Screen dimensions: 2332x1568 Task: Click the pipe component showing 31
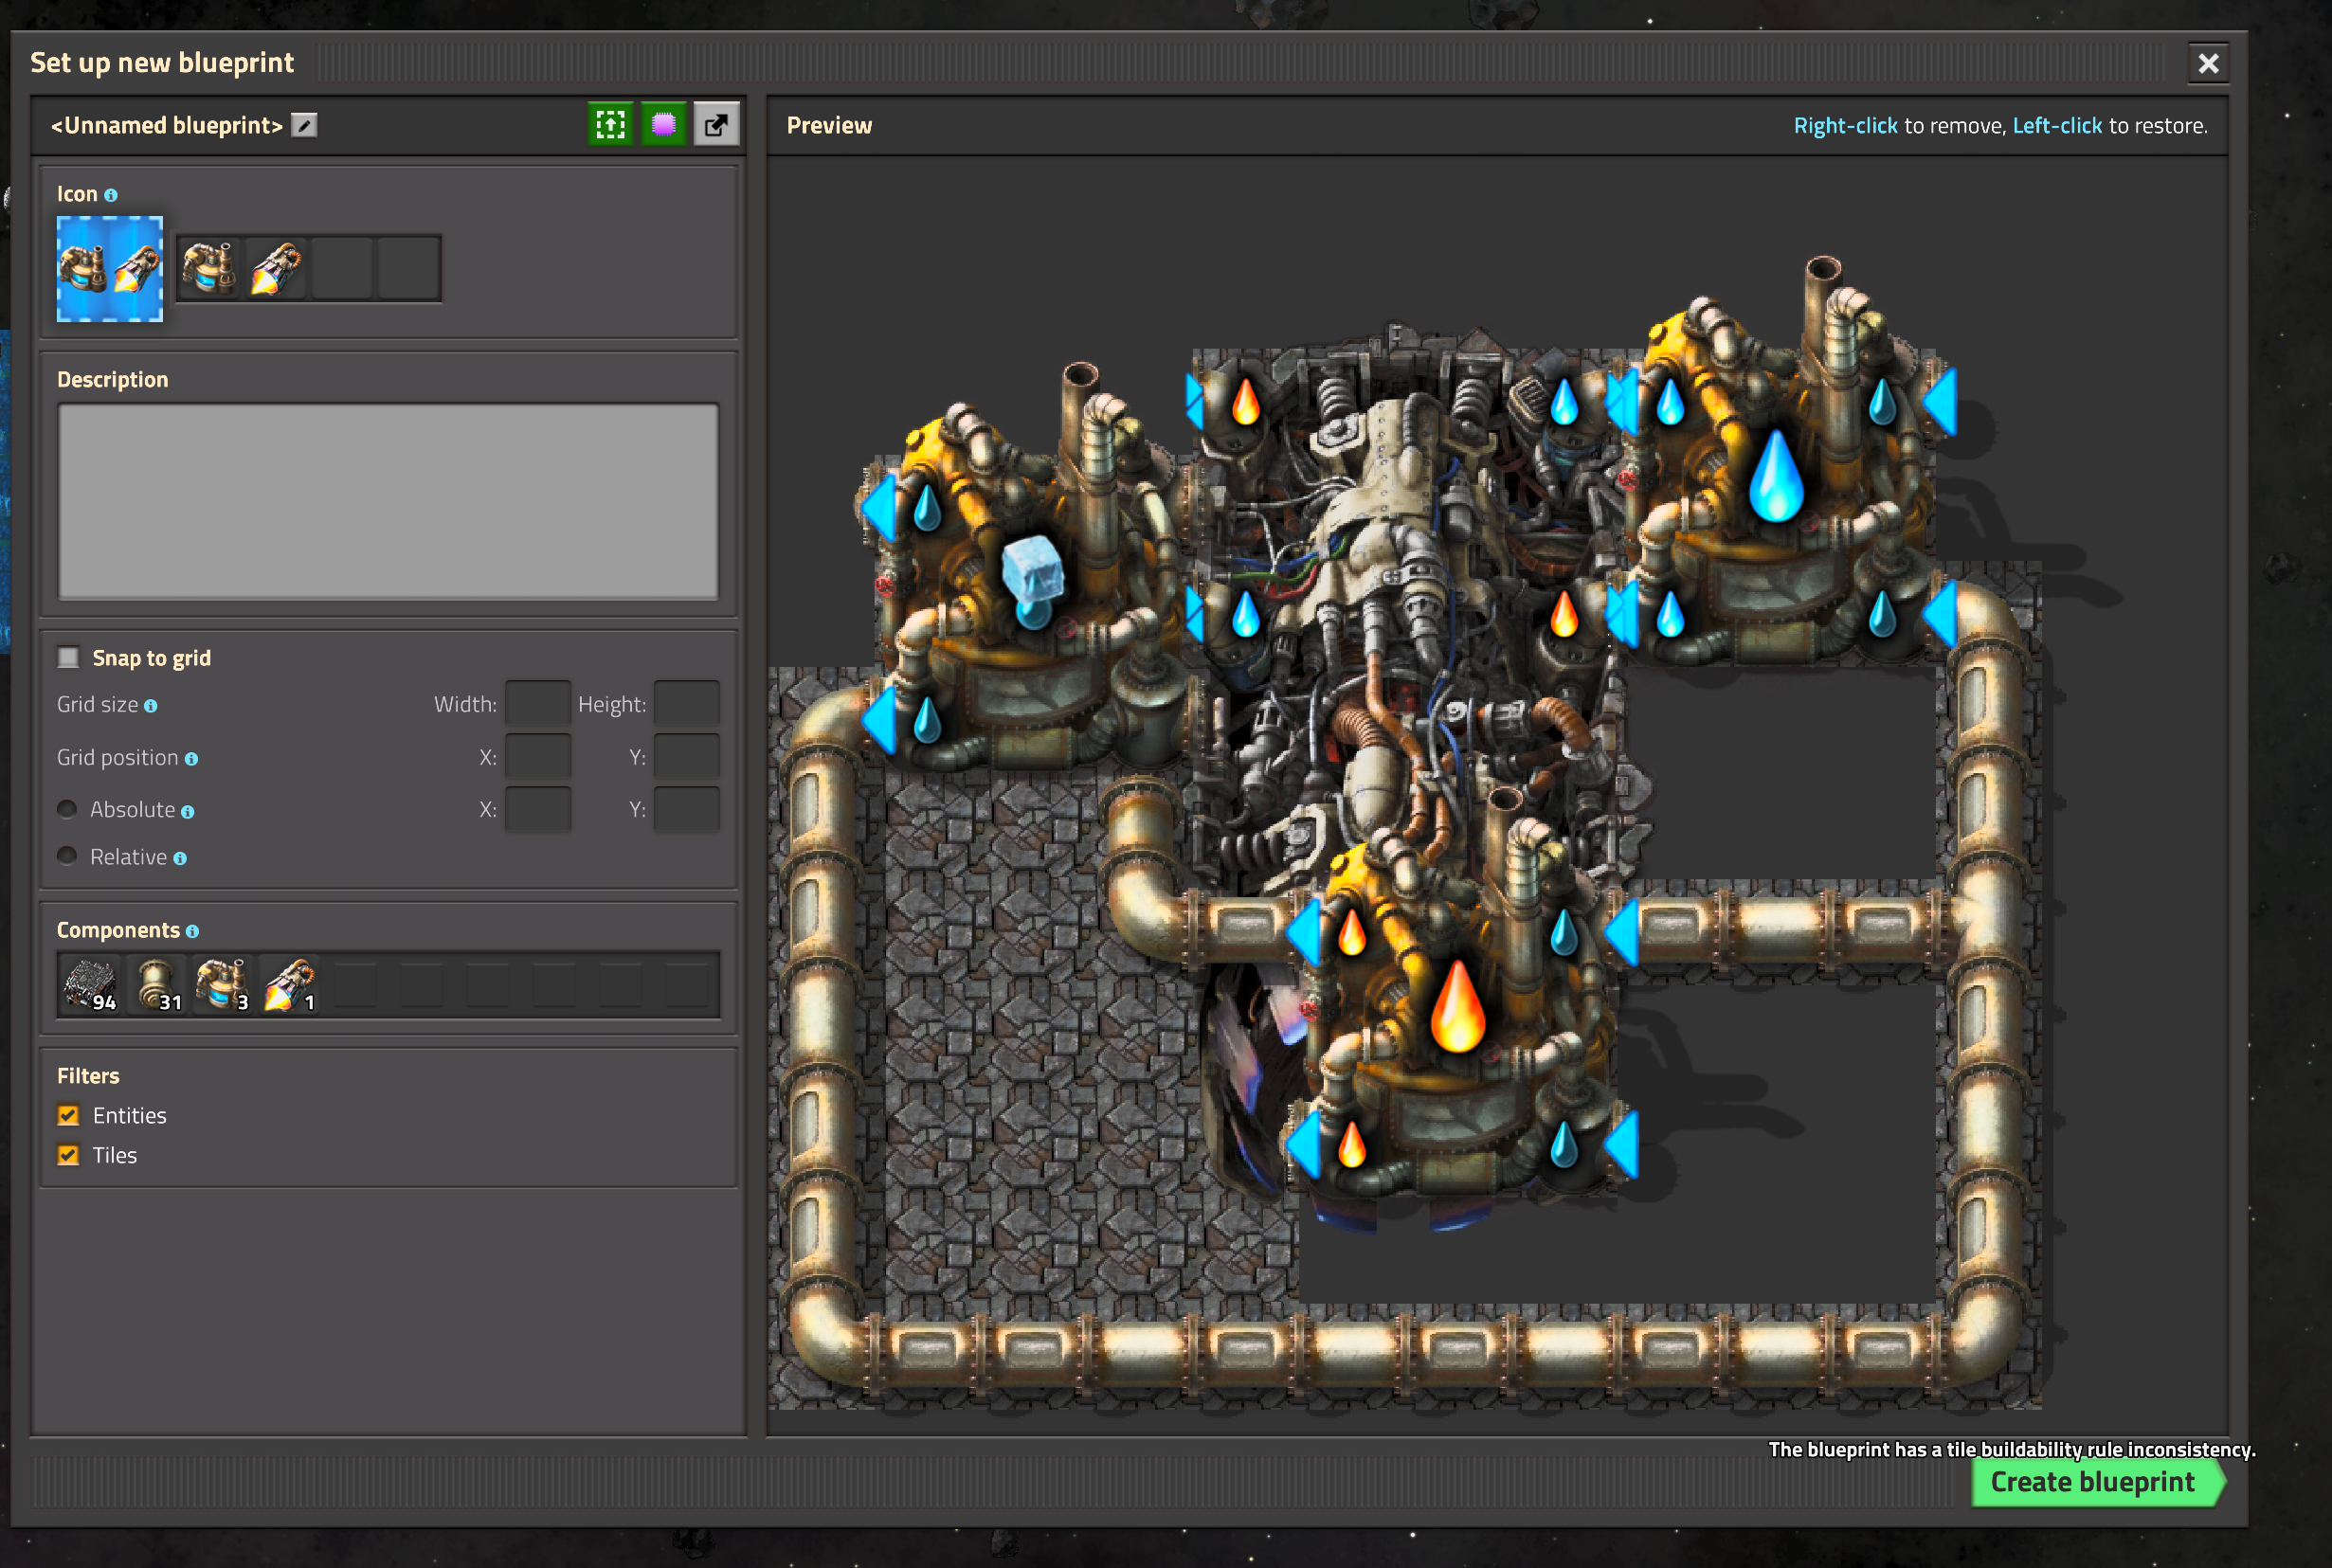click(157, 985)
